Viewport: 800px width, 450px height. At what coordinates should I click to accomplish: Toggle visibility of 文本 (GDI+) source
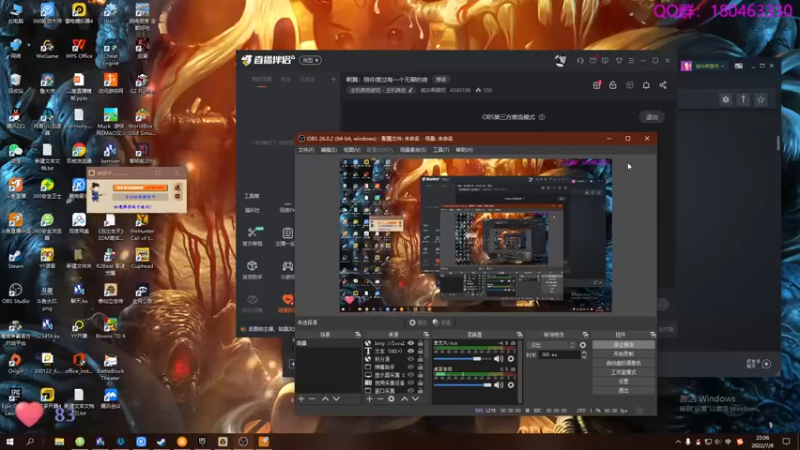coord(411,351)
